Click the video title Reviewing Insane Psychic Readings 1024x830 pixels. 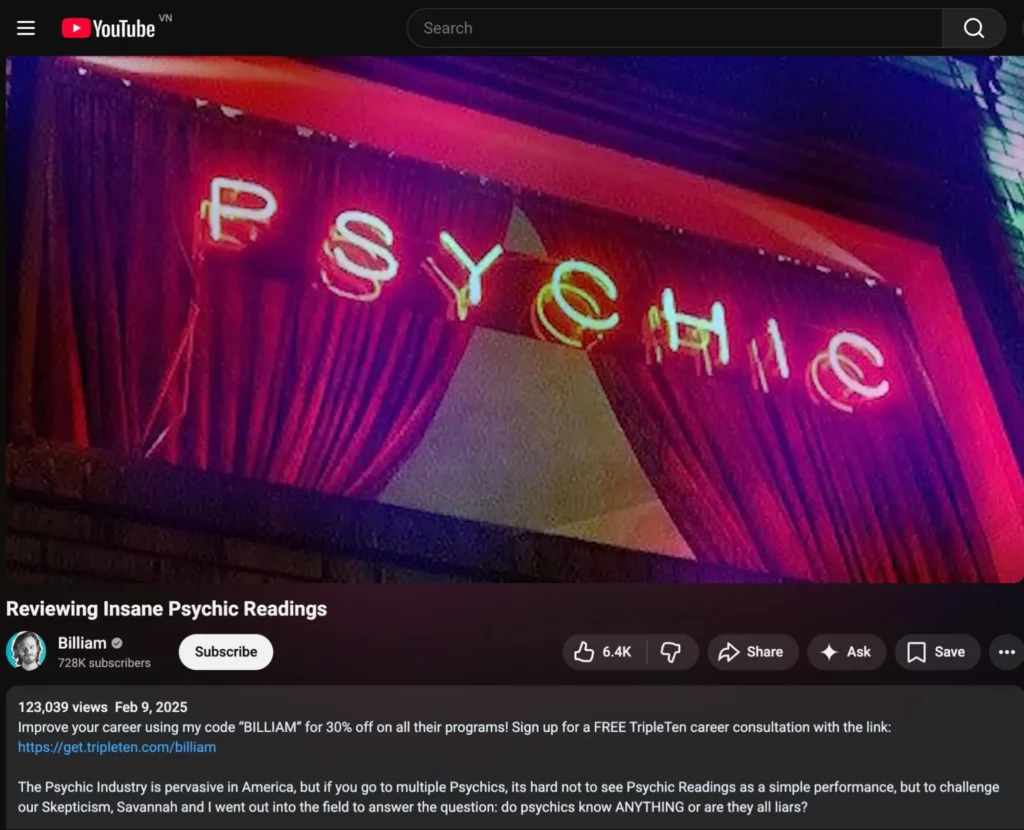pos(166,608)
